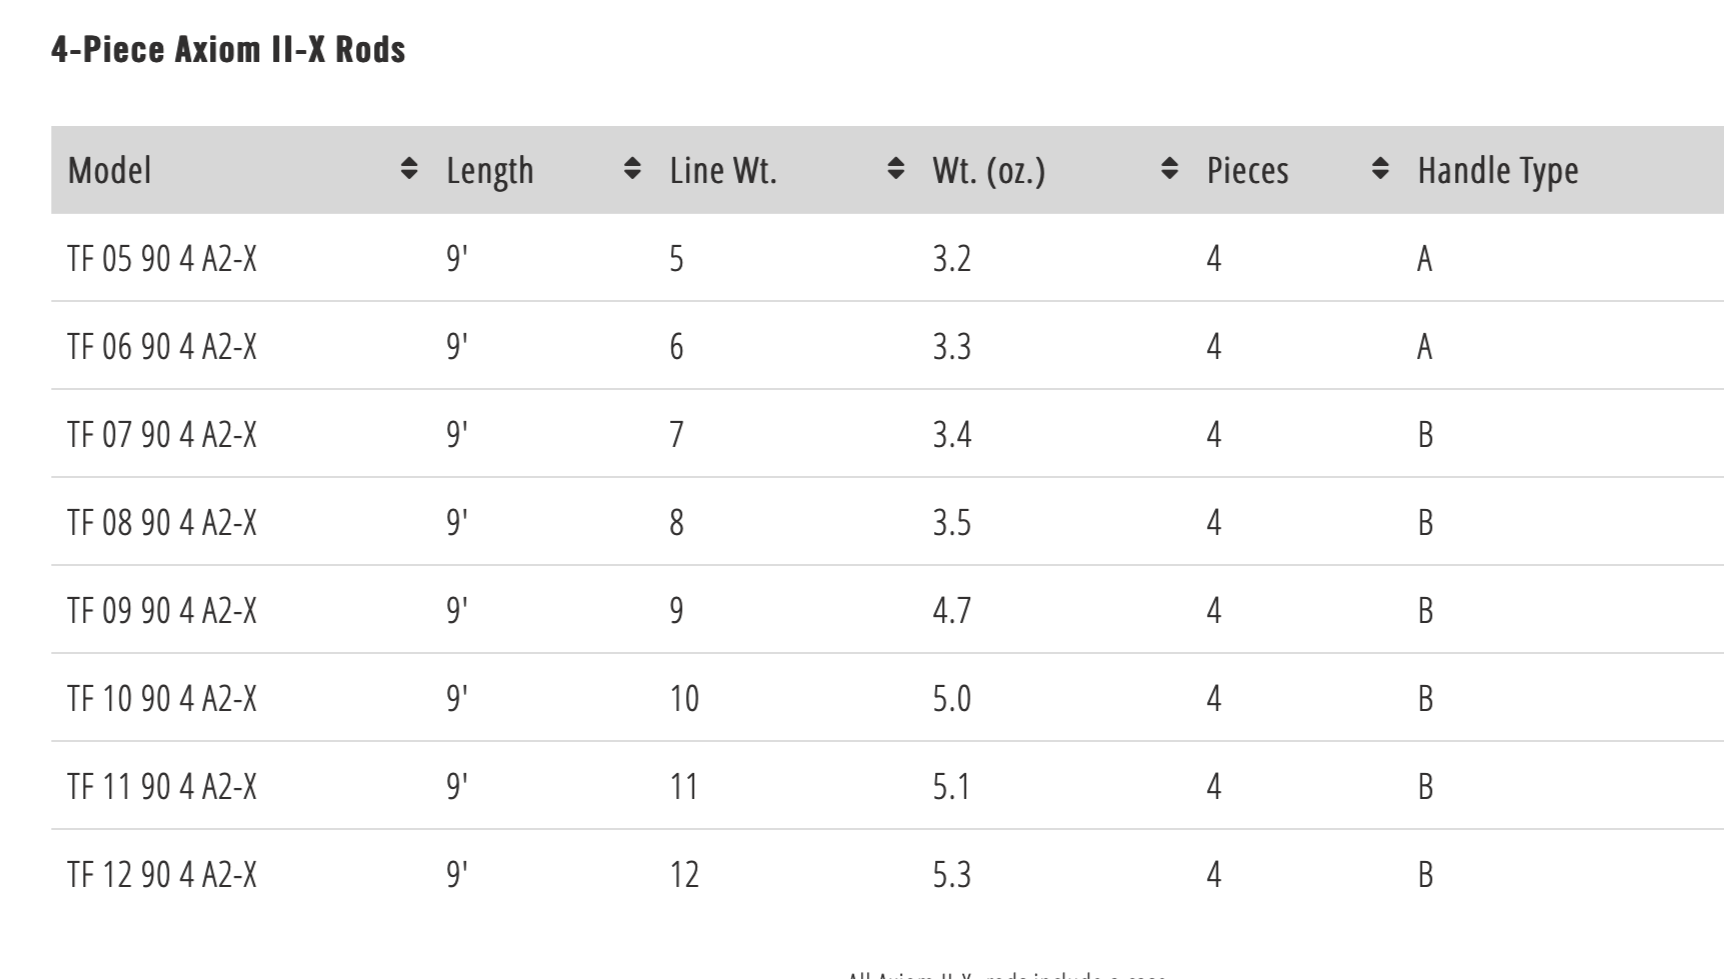
Task: Select the TF 05 90 4 A2-X model cell
Action: tap(162, 259)
